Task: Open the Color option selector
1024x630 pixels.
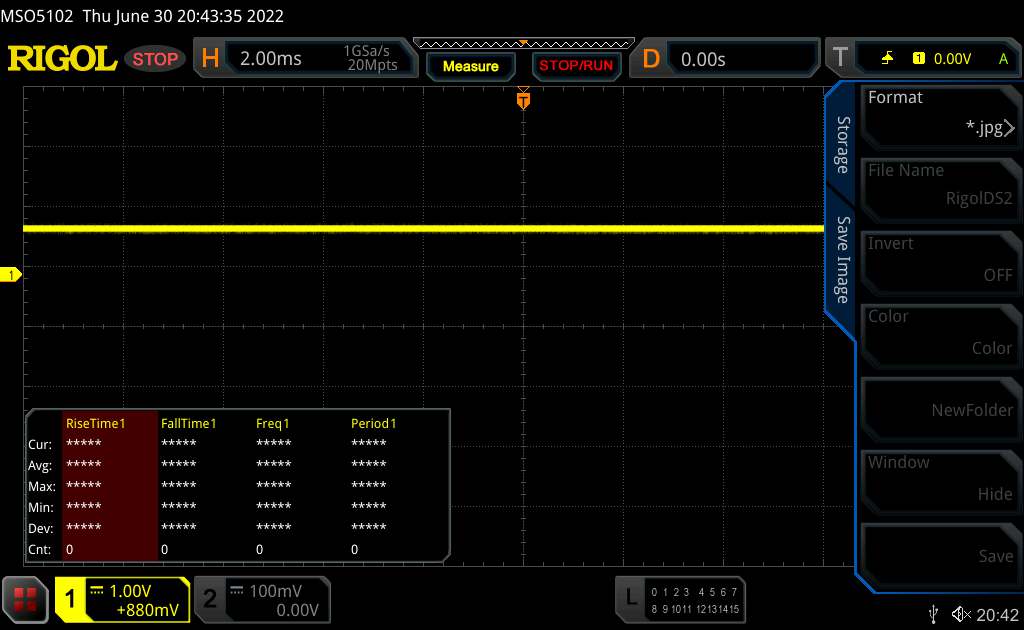Action: click(940, 333)
